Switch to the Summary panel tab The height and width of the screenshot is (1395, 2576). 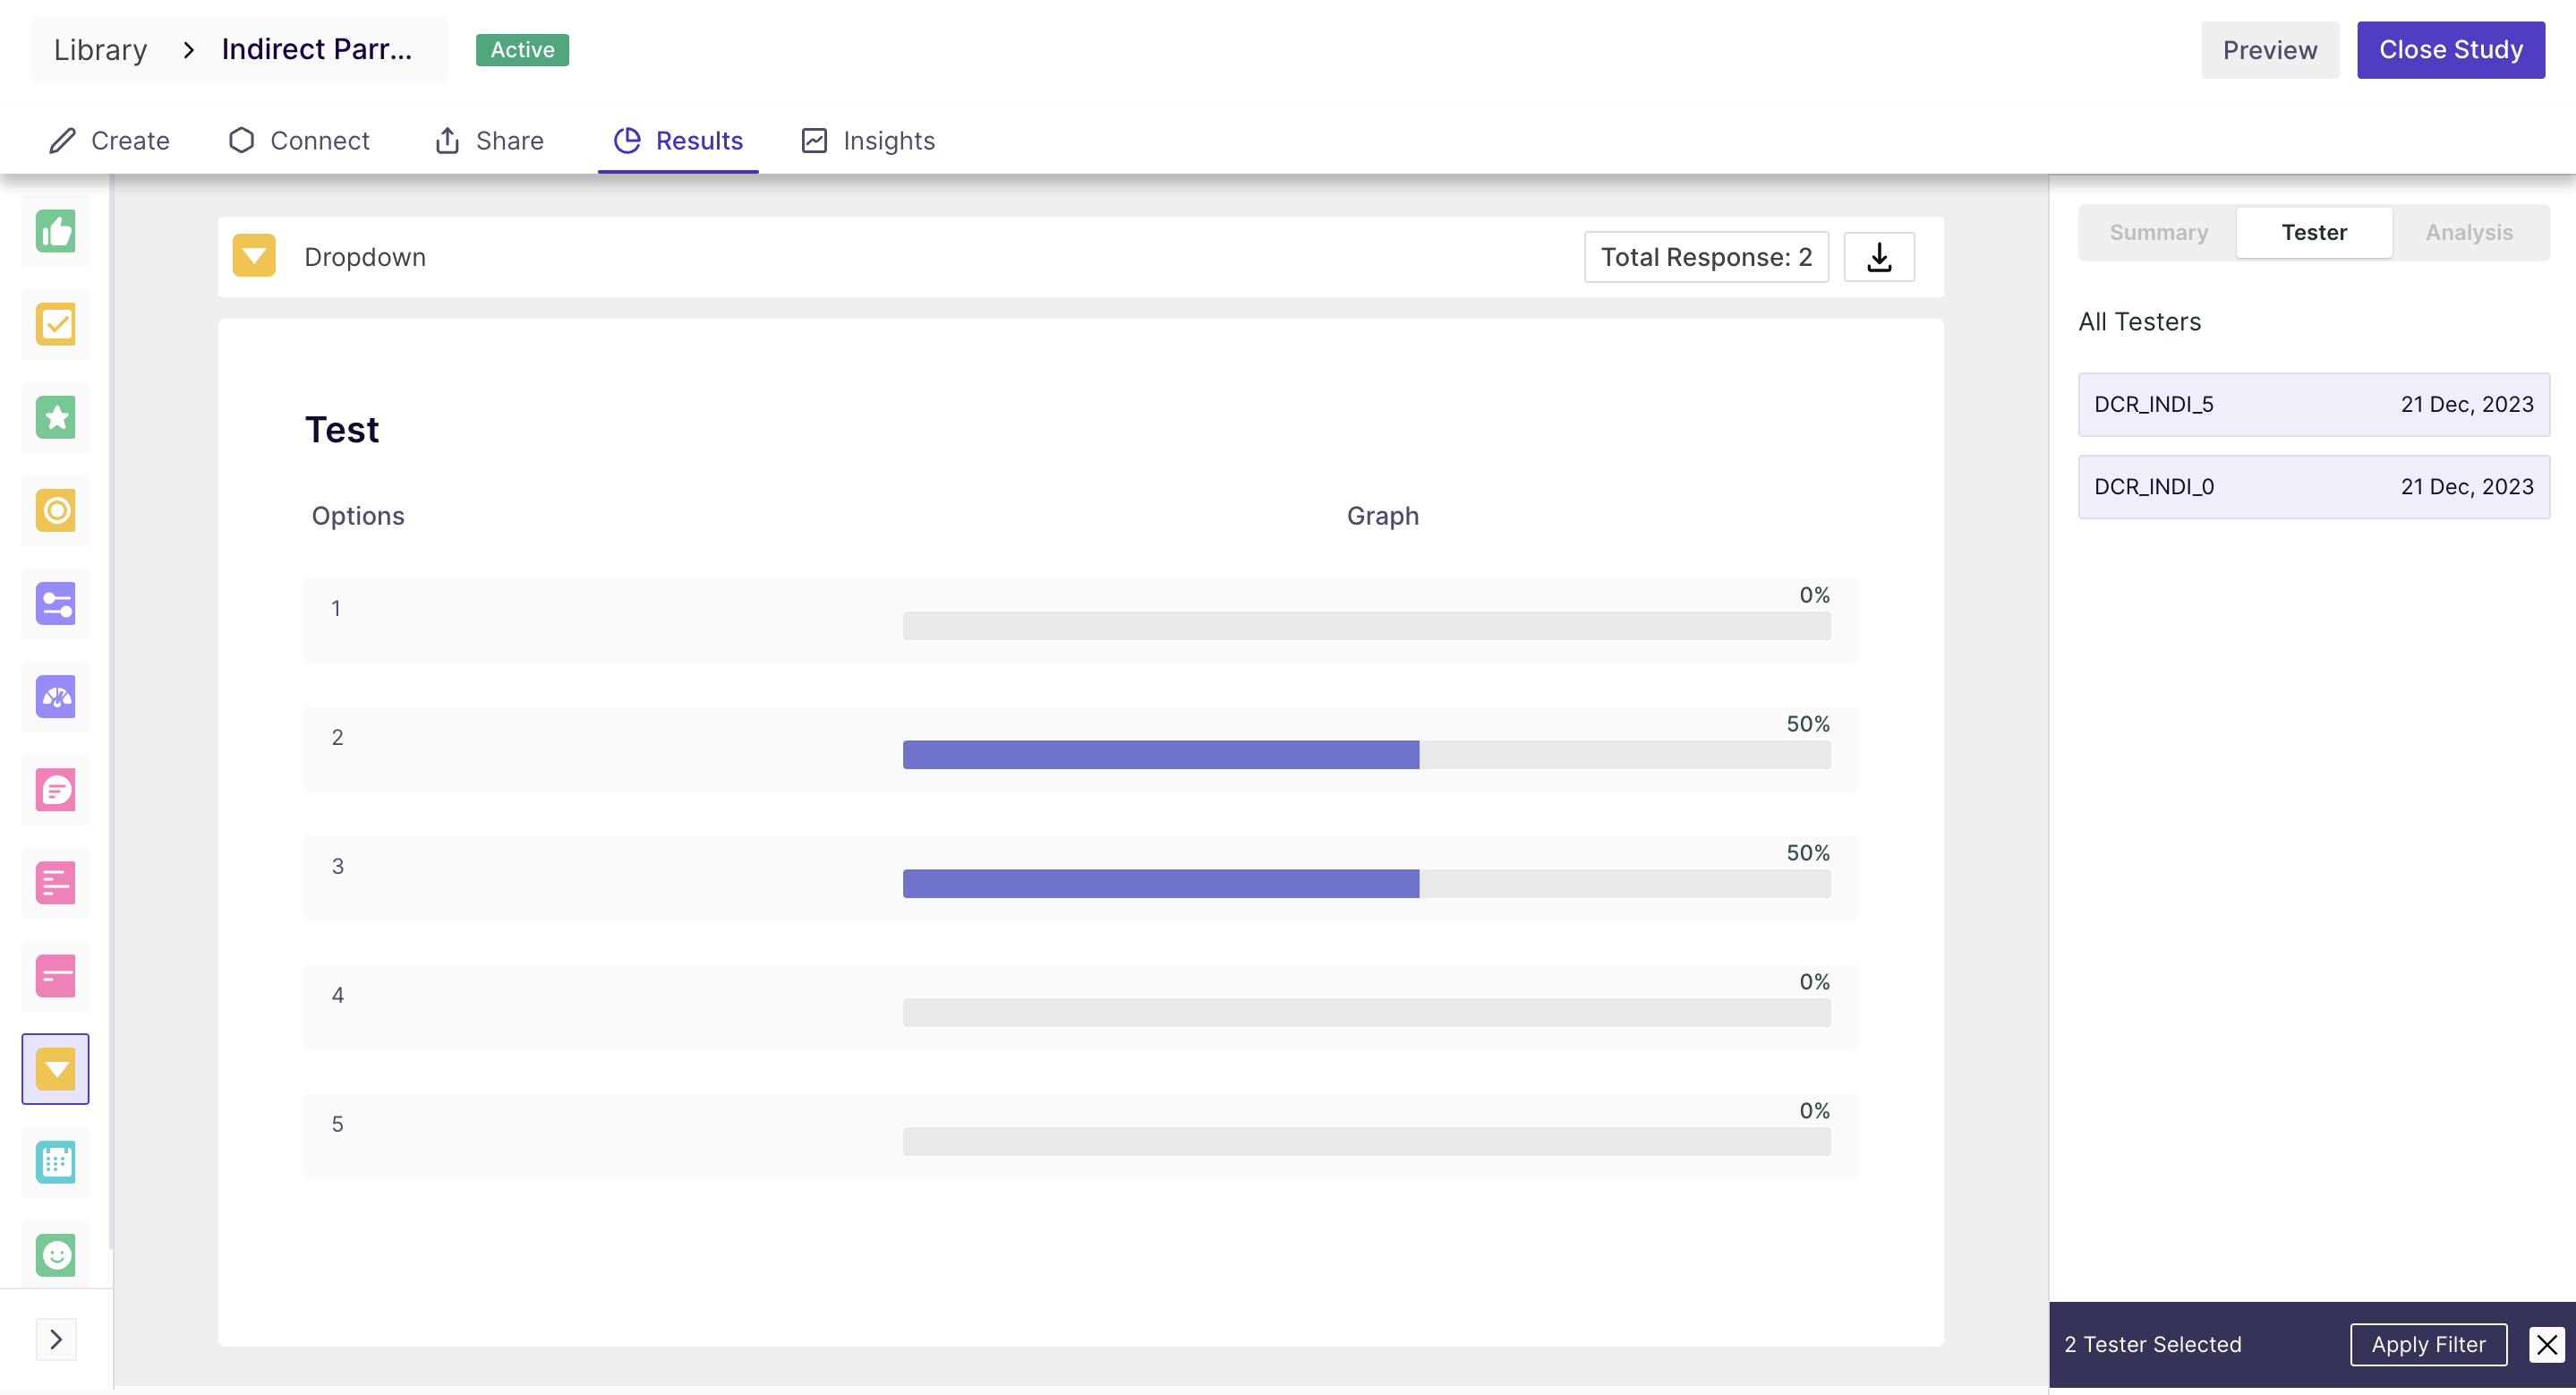[2158, 232]
